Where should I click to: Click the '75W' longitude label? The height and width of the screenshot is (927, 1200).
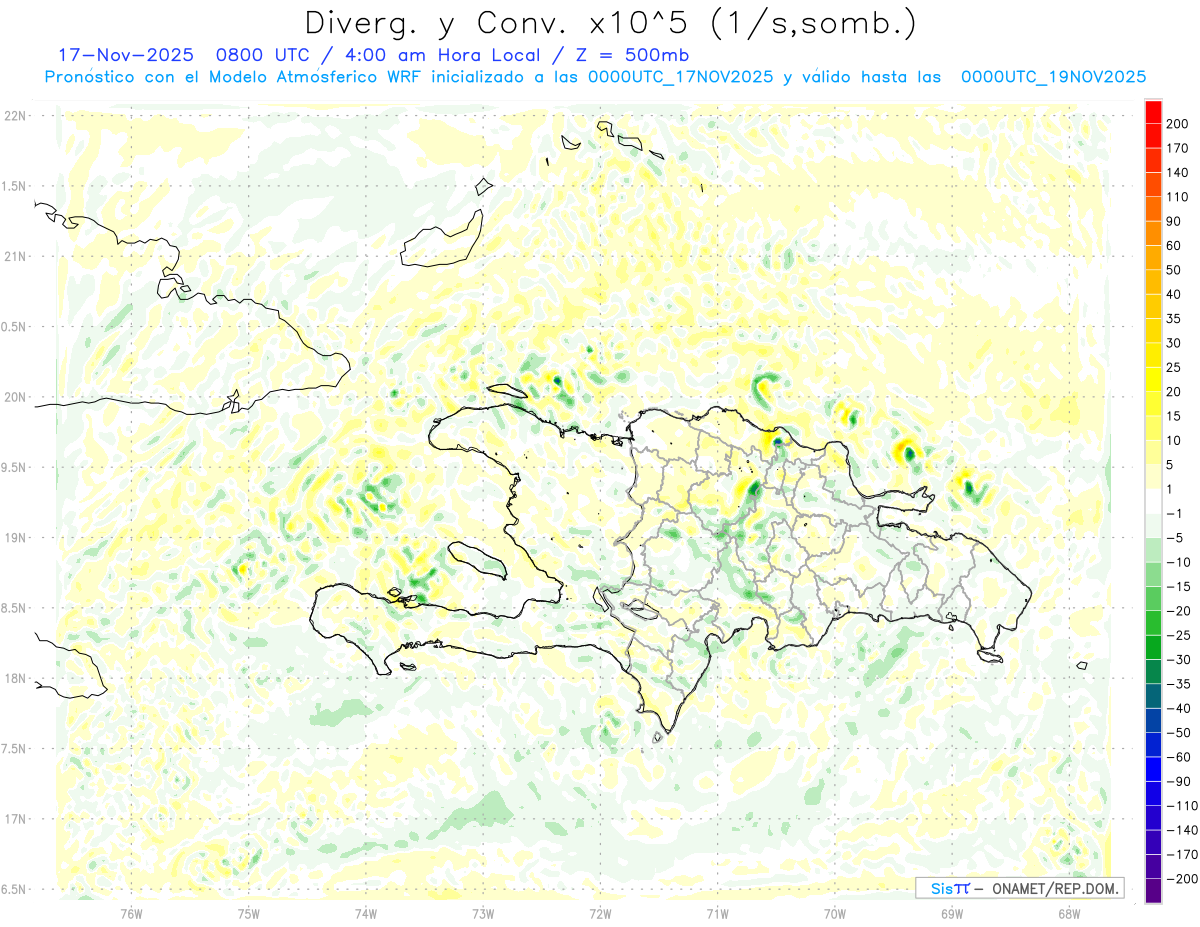point(248,913)
